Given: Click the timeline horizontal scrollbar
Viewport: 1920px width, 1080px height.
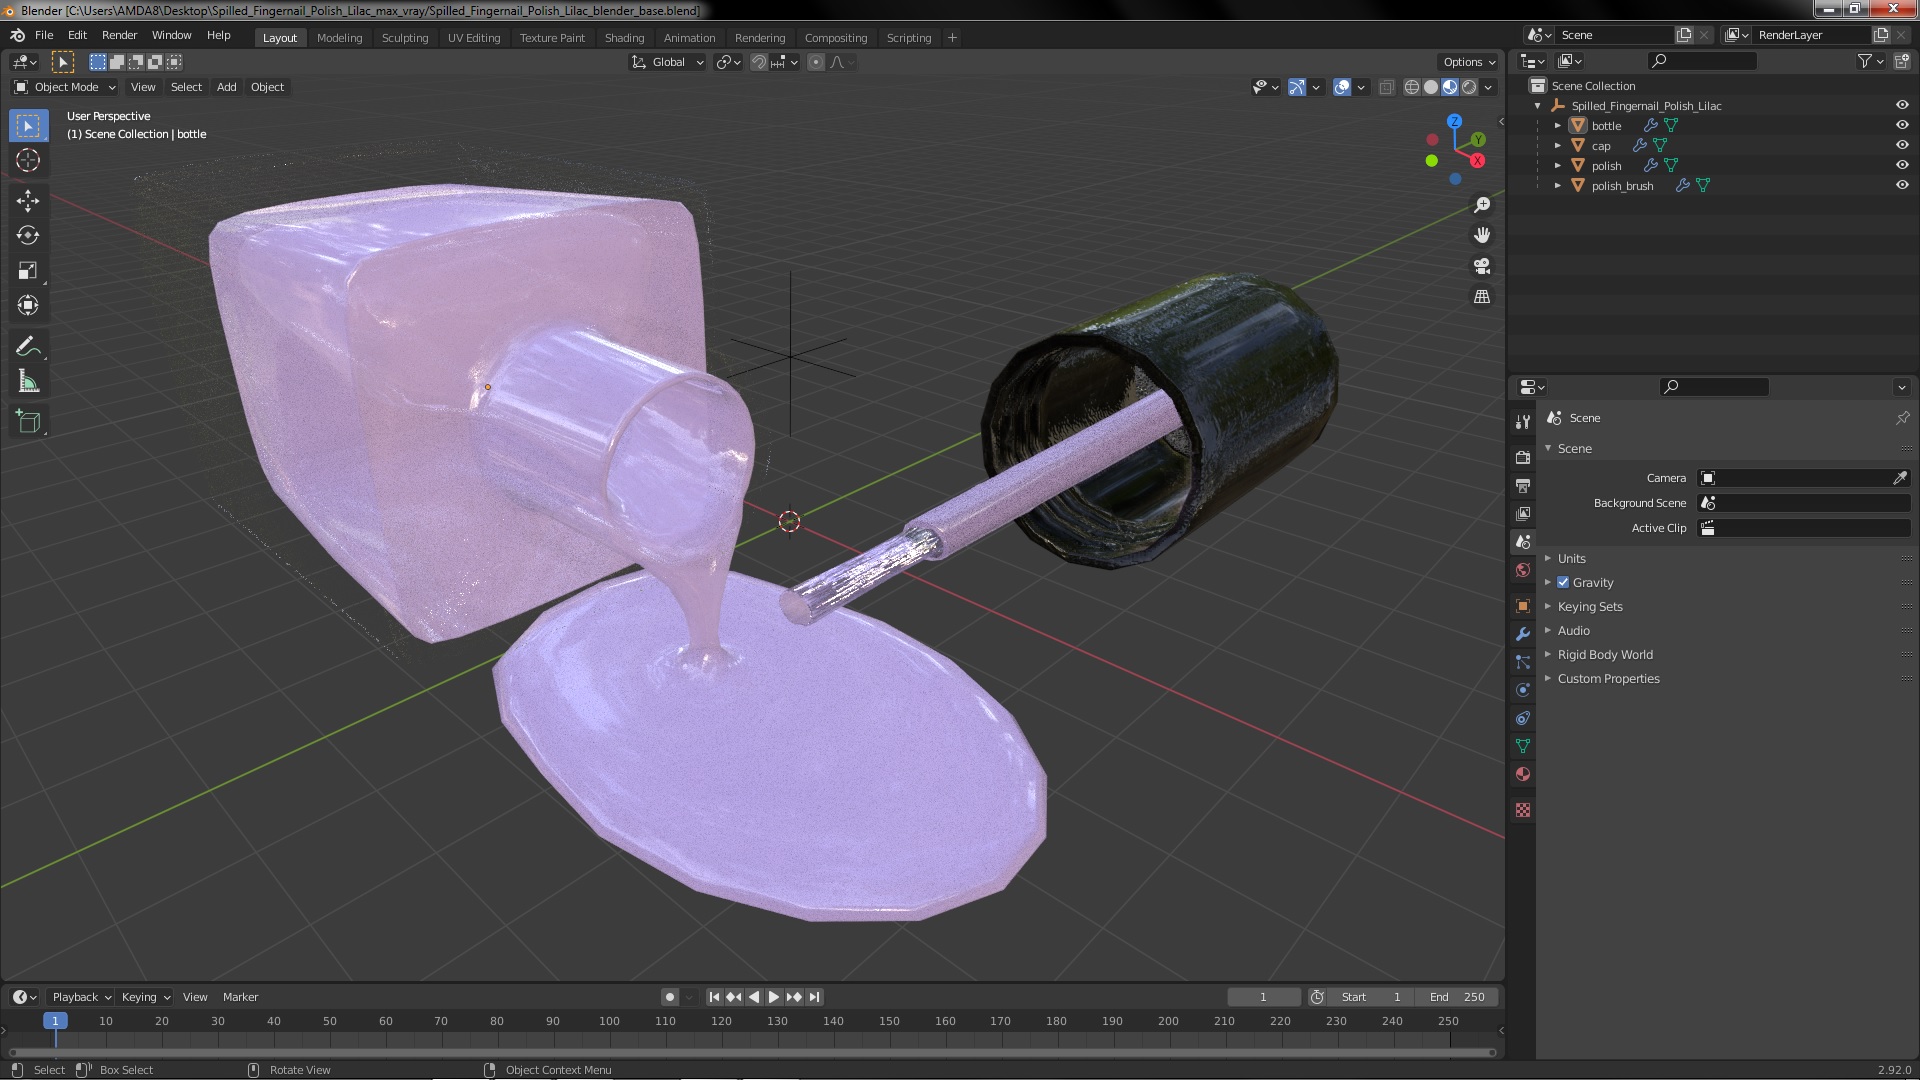Looking at the screenshot, I should (752, 1052).
